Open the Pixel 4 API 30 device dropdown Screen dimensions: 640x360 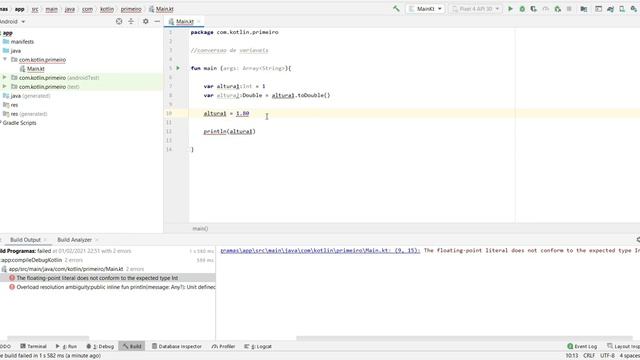click(476, 9)
